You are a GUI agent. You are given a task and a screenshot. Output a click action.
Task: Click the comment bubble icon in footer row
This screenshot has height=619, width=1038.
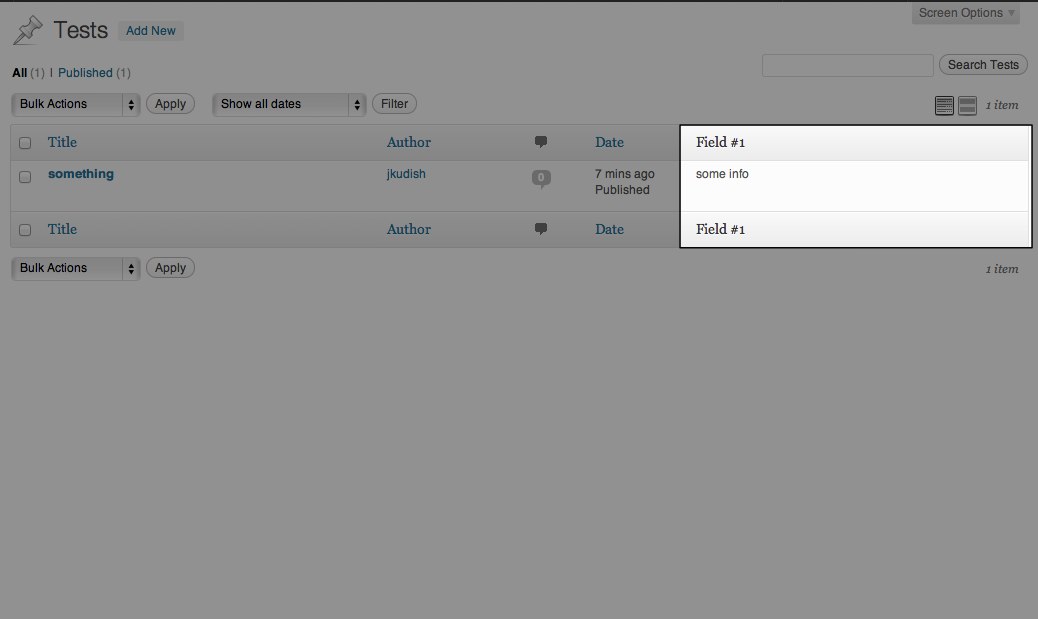[x=541, y=229]
